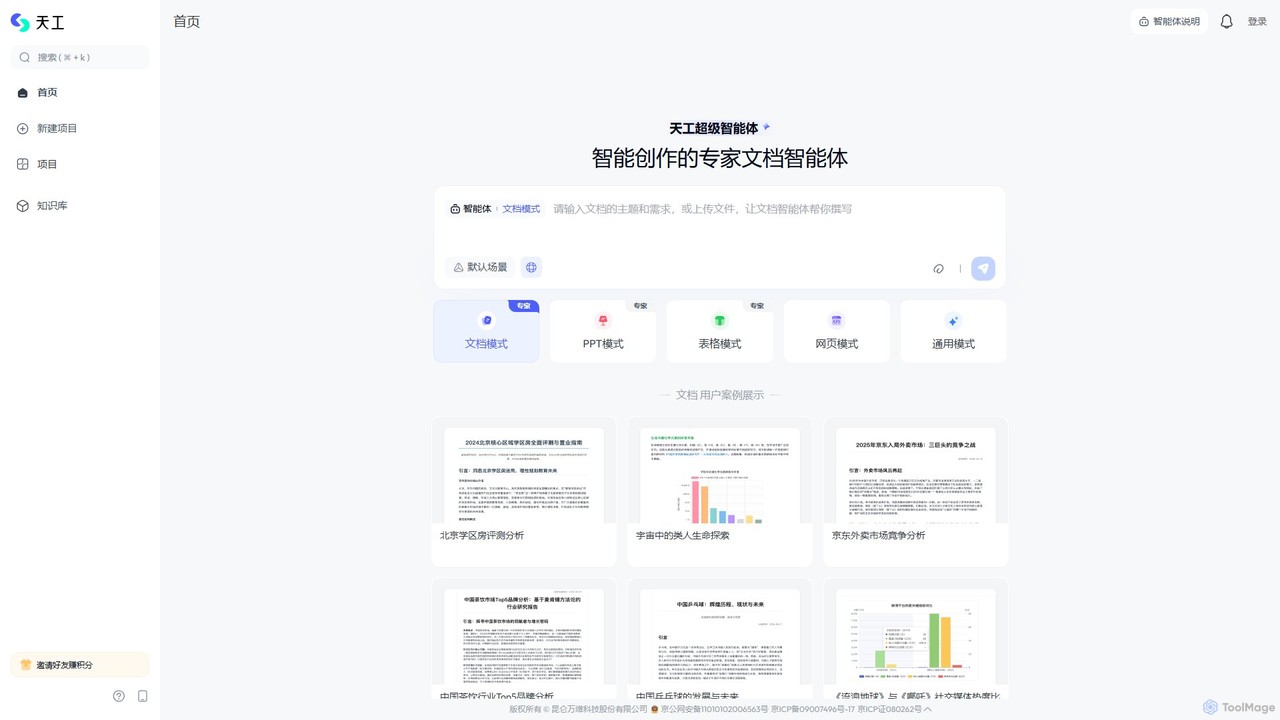1280x720 pixels.
Task: Open 北京学区房评测分析 case thumbnail
Action: point(524,492)
